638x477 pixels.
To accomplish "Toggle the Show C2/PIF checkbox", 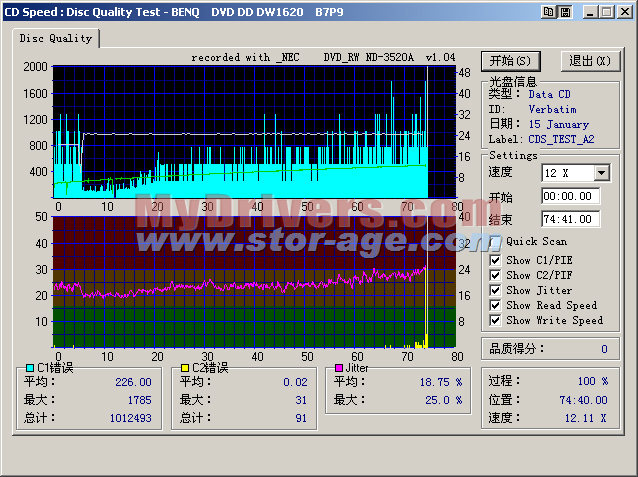I will [x=496, y=275].
